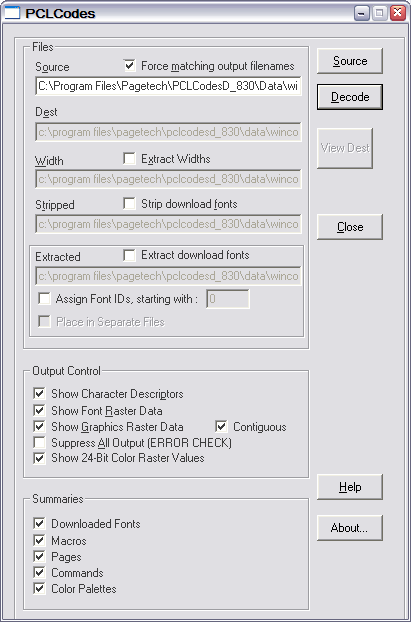Open the About... dialog
Viewport: 411px width, 622px height.
tap(350, 528)
